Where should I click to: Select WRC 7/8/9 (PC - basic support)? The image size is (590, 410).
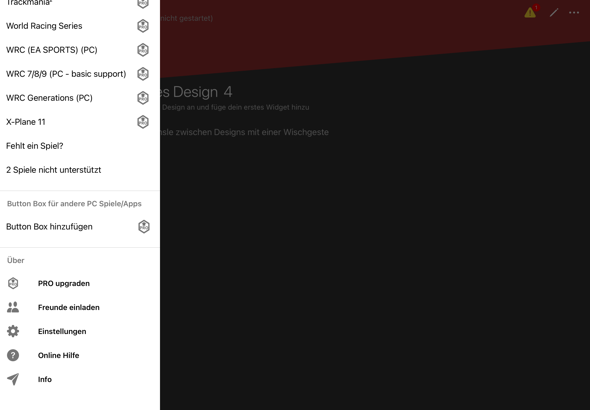click(80, 74)
